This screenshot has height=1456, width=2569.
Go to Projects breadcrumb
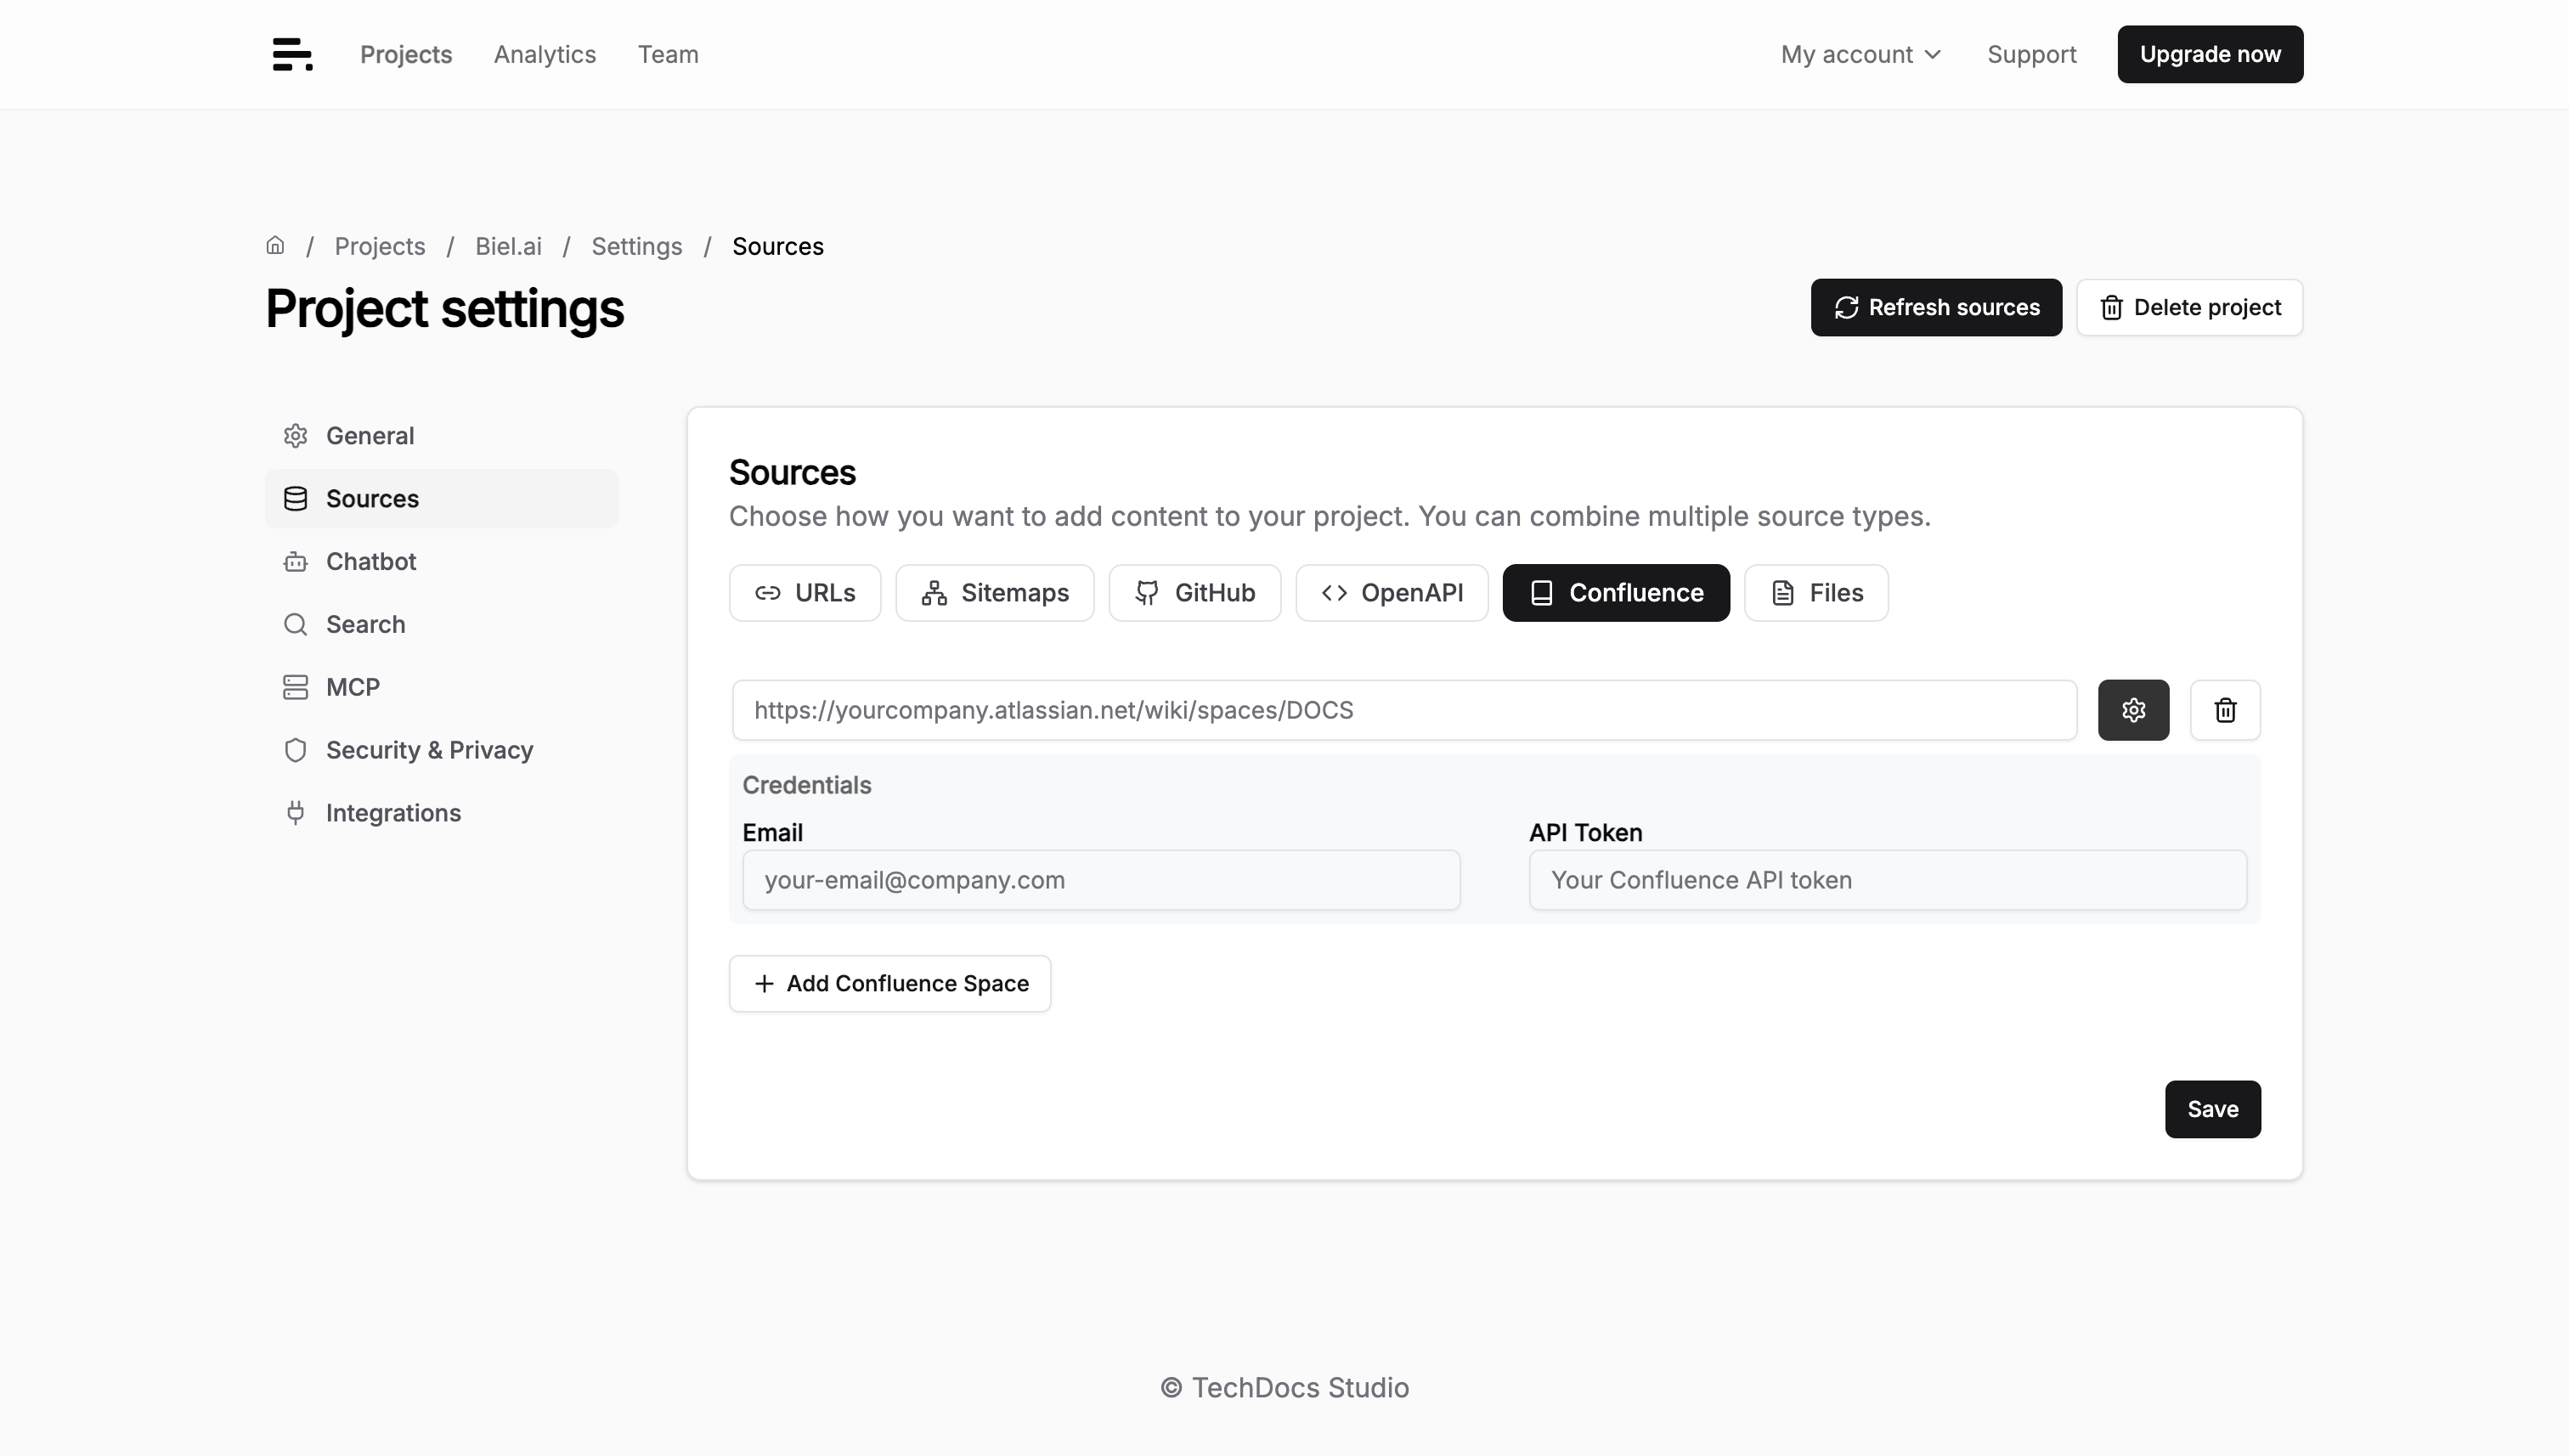coord(379,246)
